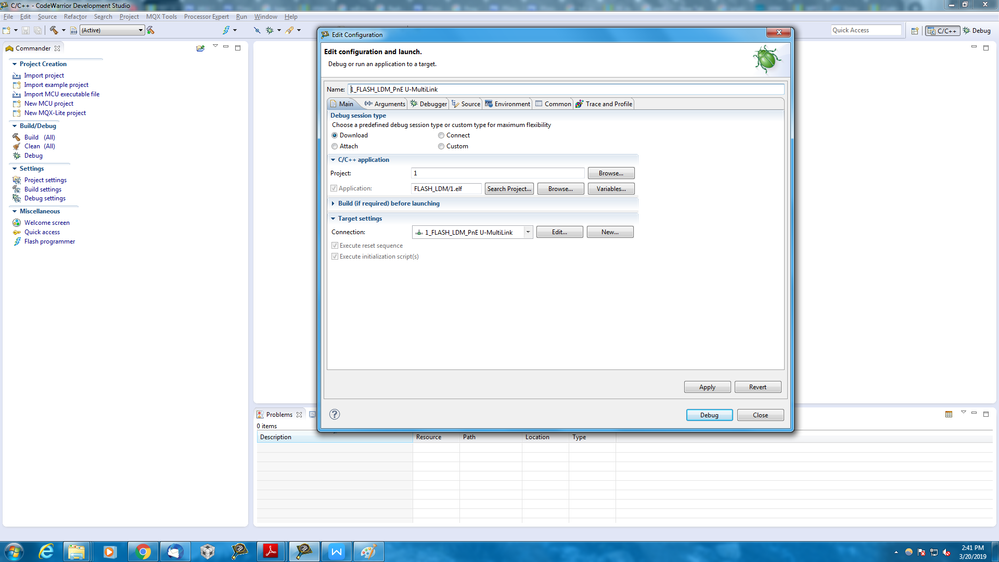Click Clean (All) in Commander
This screenshot has height=562, width=999.
tap(40, 146)
